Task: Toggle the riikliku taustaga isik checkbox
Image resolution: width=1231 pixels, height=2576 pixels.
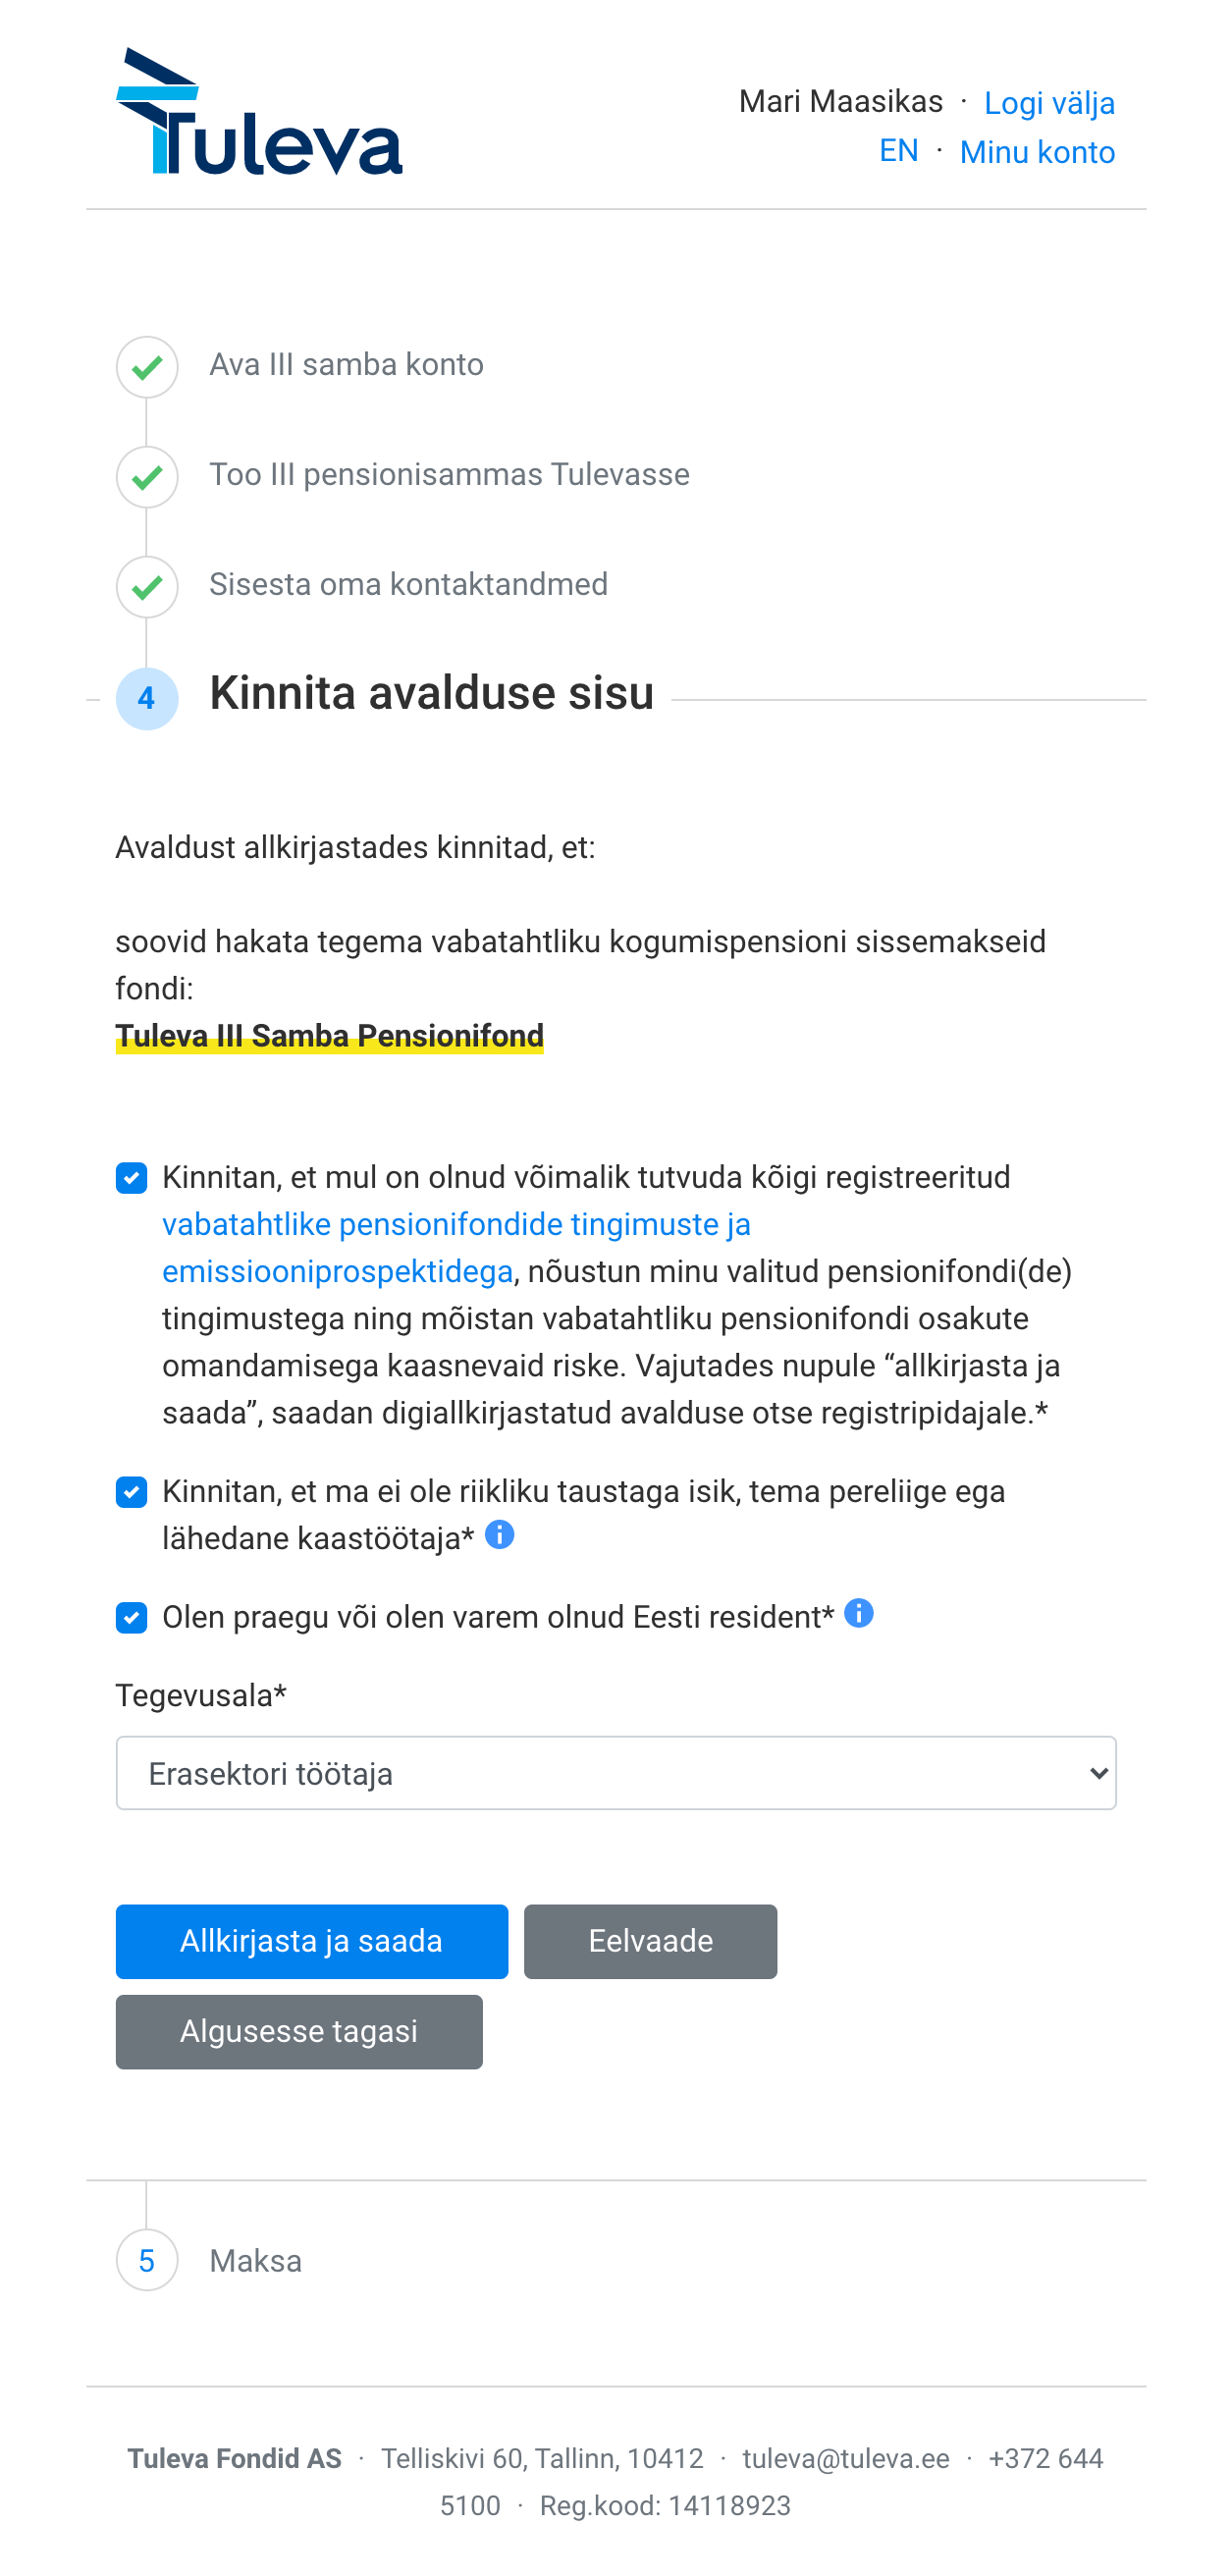Action: click(x=131, y=1492)
